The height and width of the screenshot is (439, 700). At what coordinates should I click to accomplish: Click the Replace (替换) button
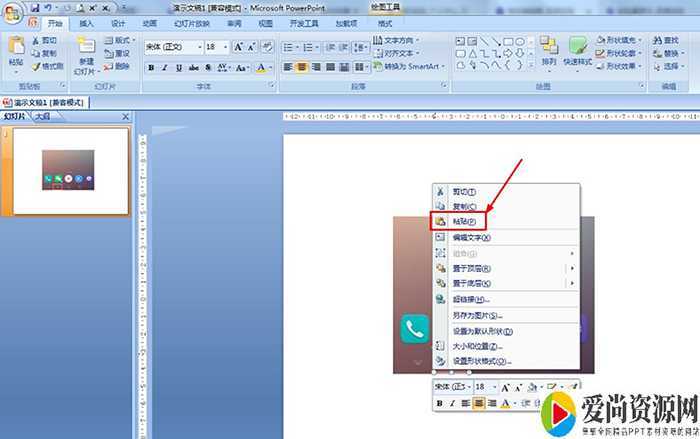669,53
